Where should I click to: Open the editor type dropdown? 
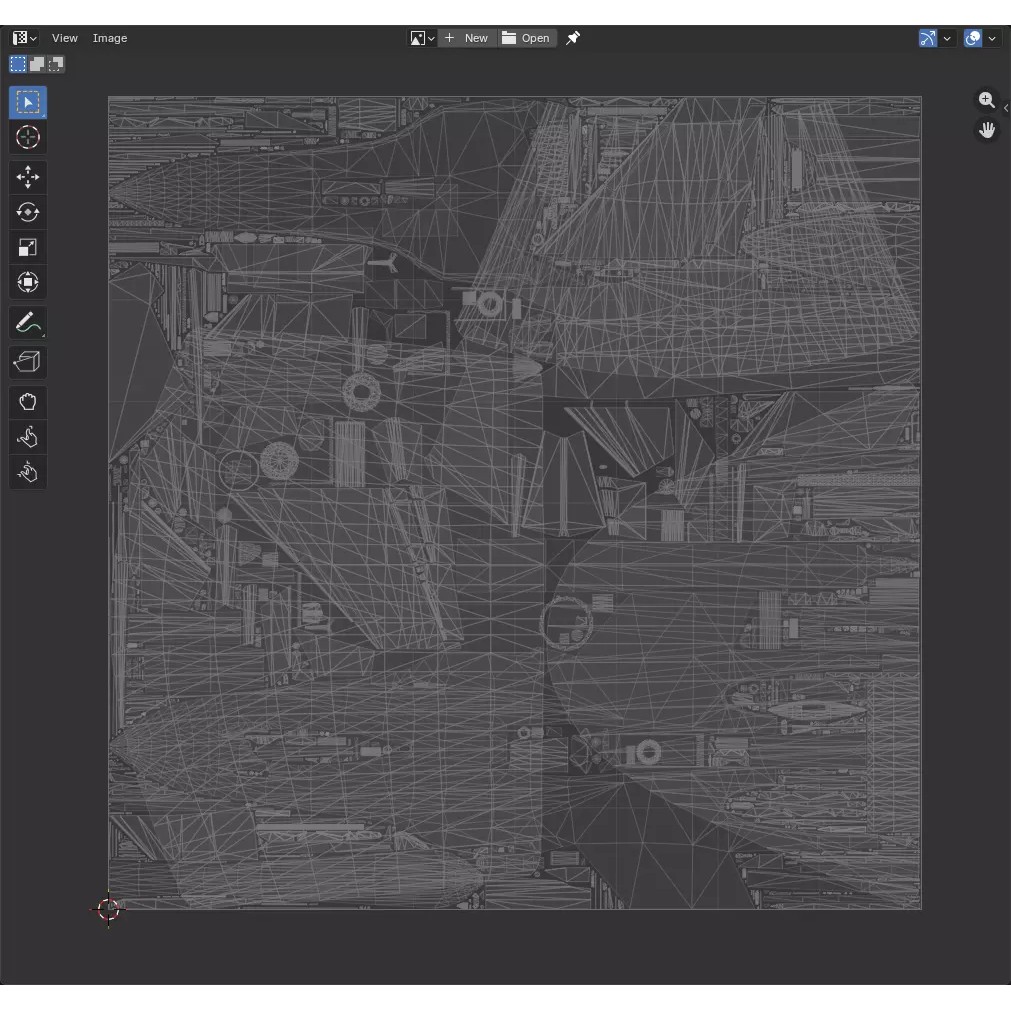pyautogui.click(x=24, y=38)
